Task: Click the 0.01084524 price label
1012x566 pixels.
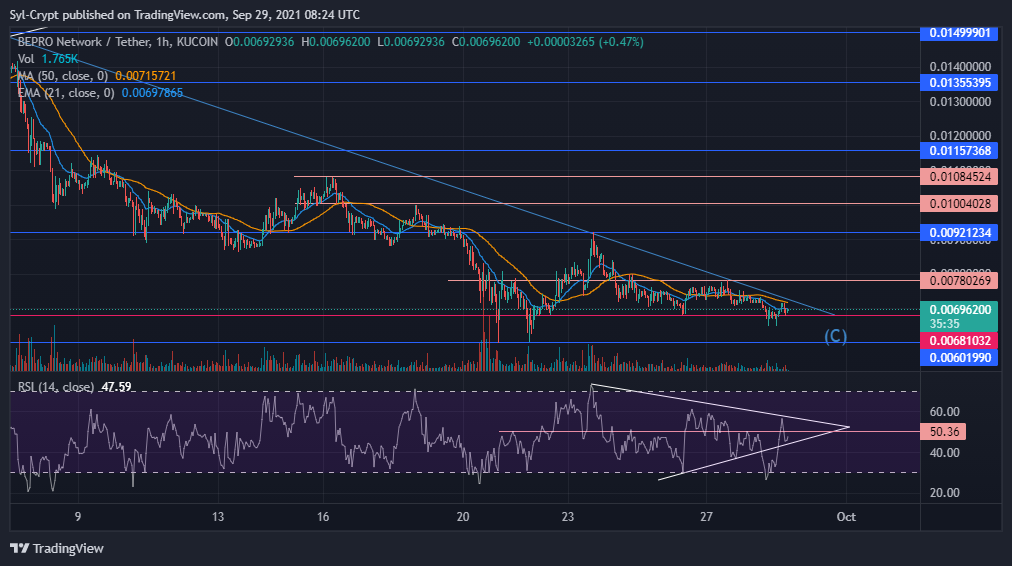Action: [959, 176]
